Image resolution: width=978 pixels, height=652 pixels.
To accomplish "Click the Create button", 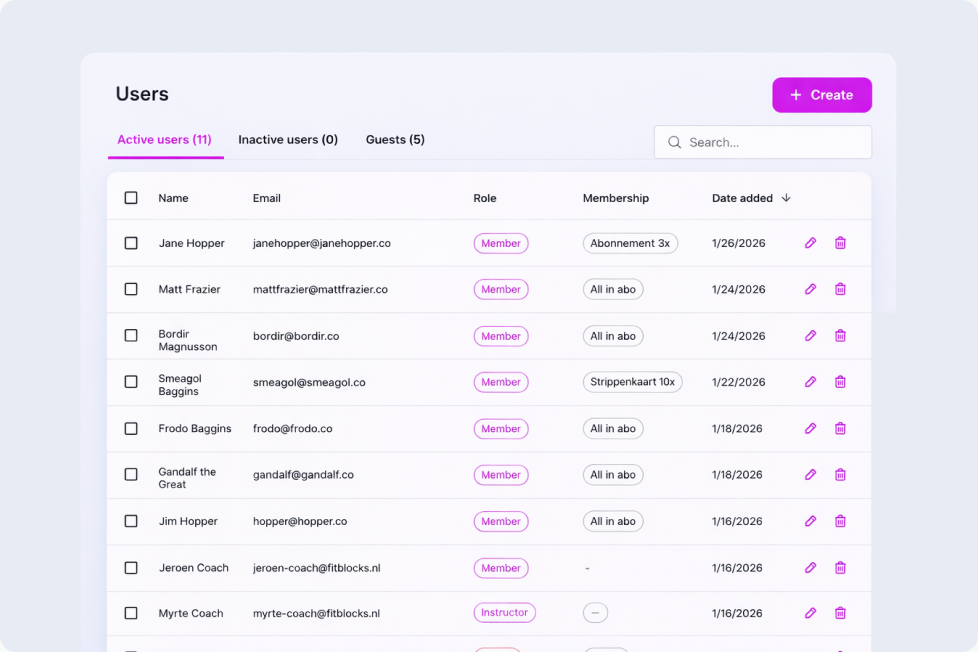I will tap(822, 95).
